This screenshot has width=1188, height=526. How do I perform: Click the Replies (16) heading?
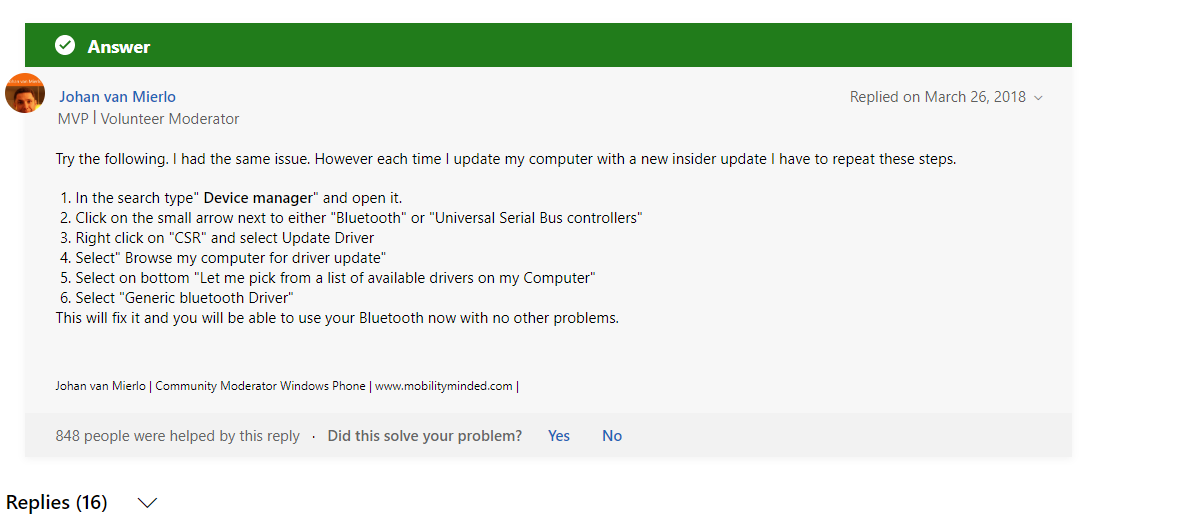coord(57,502)
